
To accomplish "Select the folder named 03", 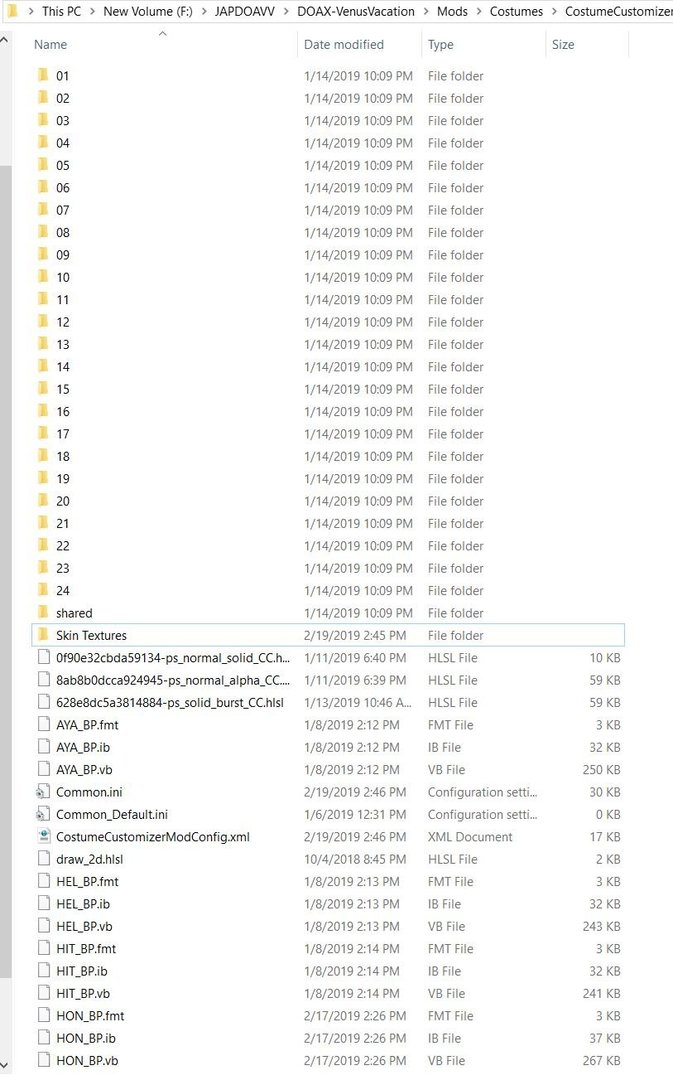I will tap(63, 121).
